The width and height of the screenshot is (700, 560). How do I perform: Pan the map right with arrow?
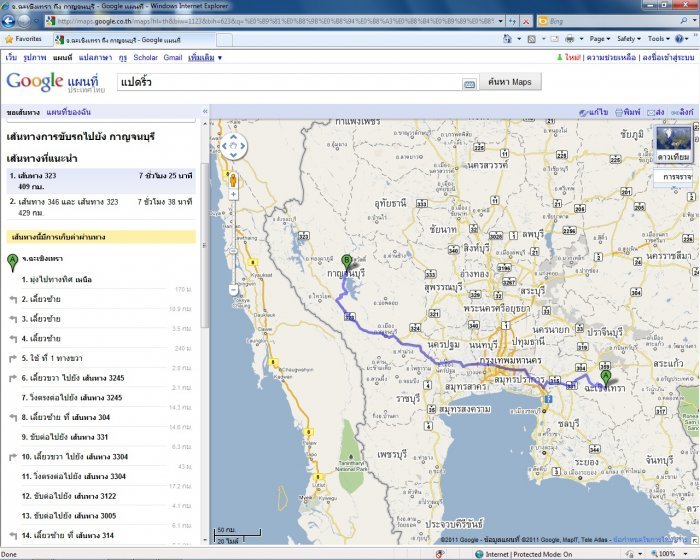pos(243,146)
